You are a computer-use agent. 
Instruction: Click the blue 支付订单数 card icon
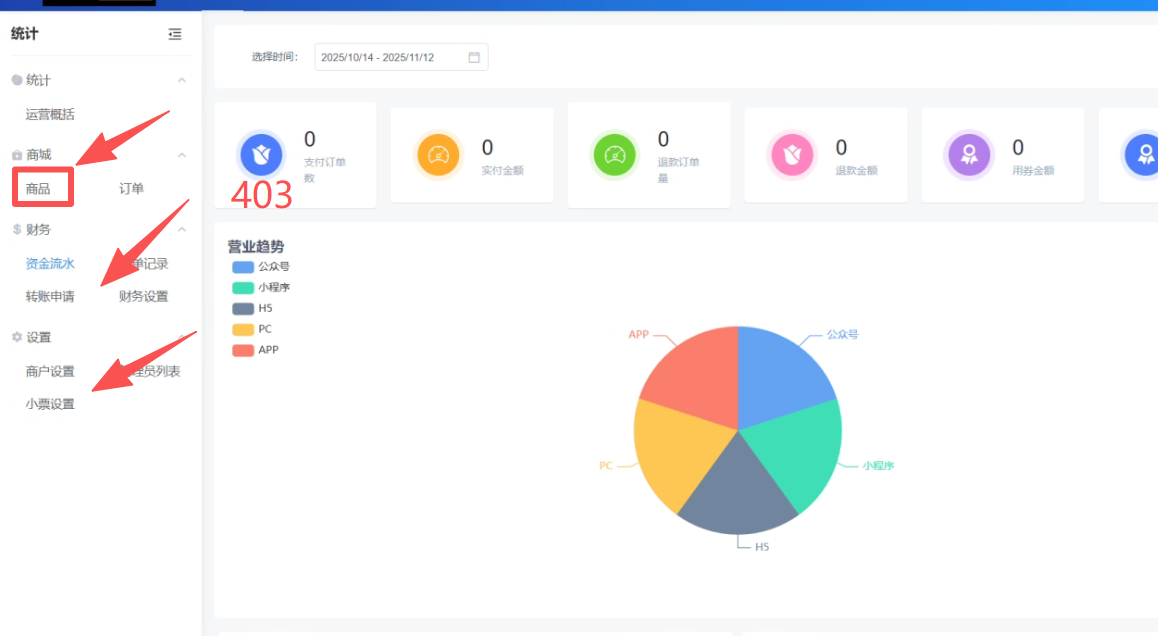click(262, 155)
